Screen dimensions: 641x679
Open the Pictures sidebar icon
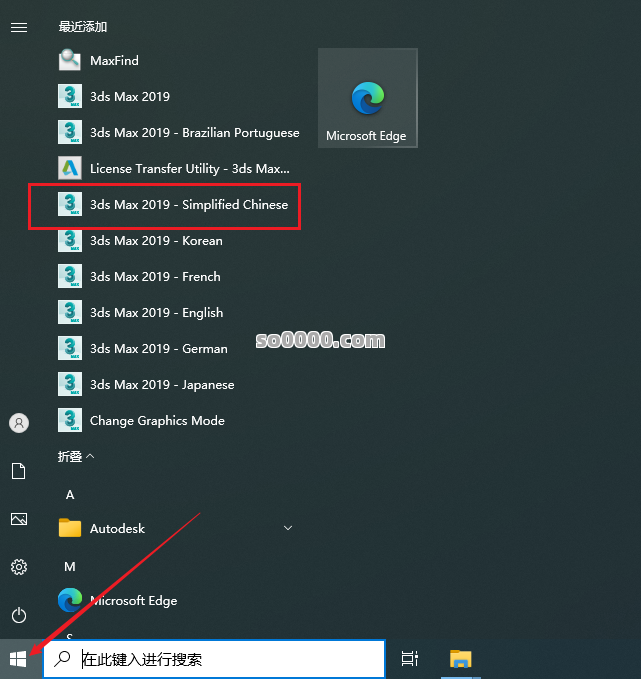click(18, 519)
